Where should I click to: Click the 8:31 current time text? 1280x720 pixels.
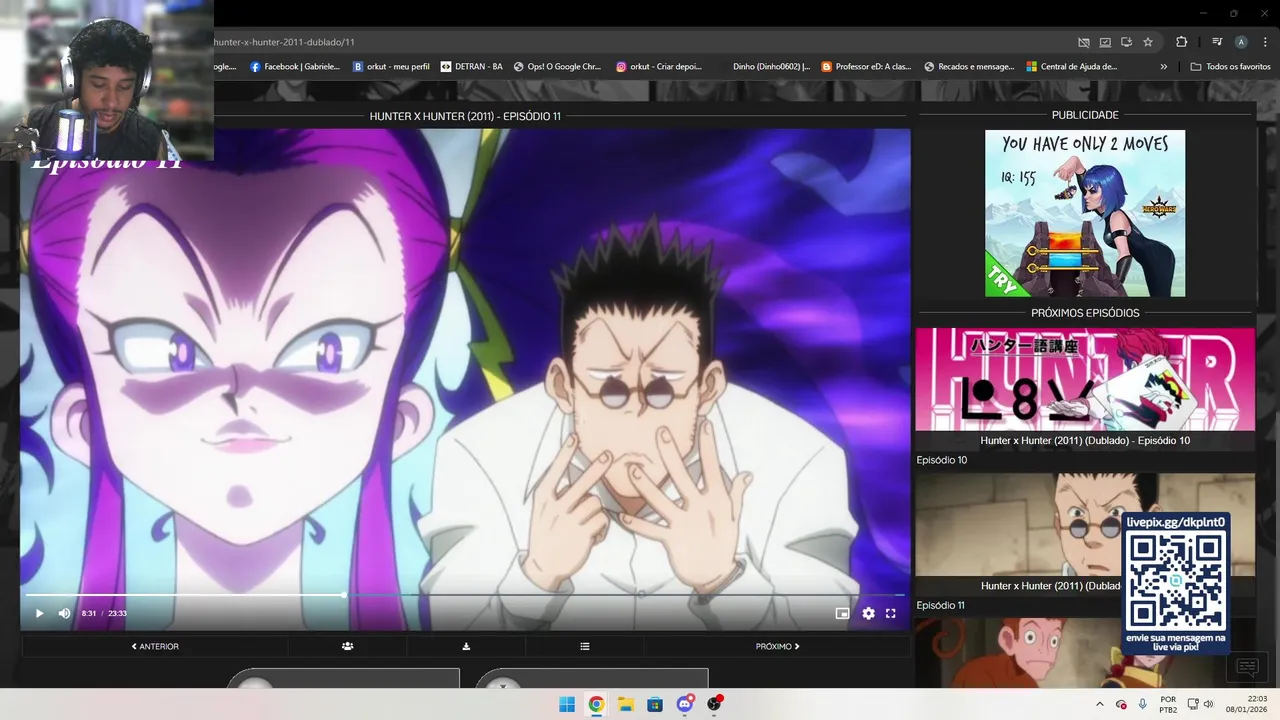pos(89,613)
